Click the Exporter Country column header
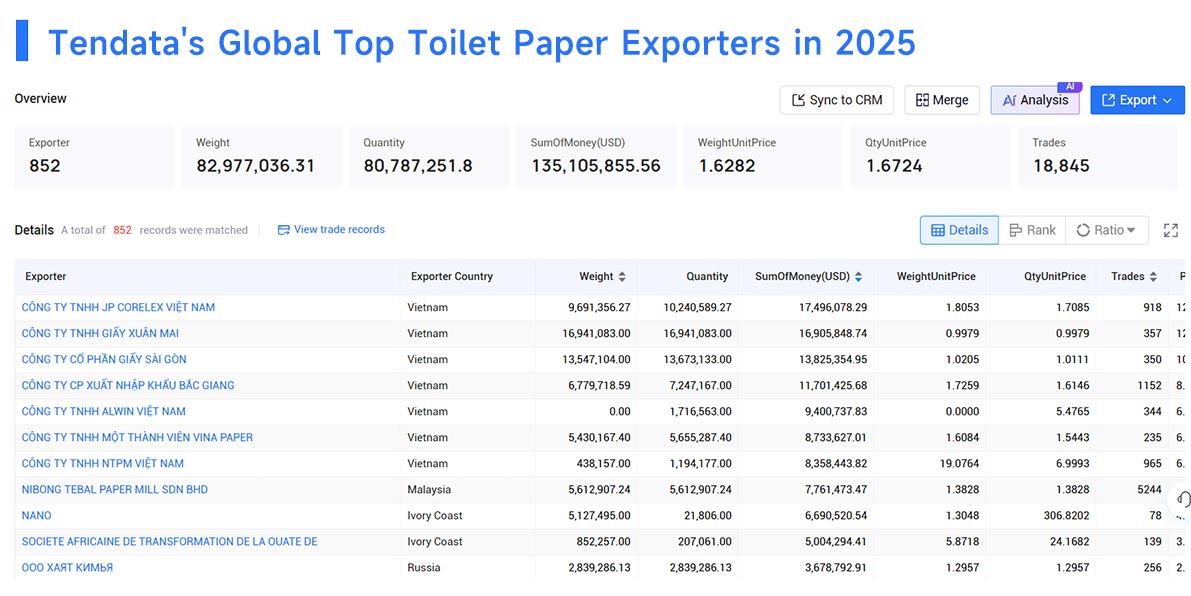The width and height of the screenshot is (1191, 596). [452, 276]
